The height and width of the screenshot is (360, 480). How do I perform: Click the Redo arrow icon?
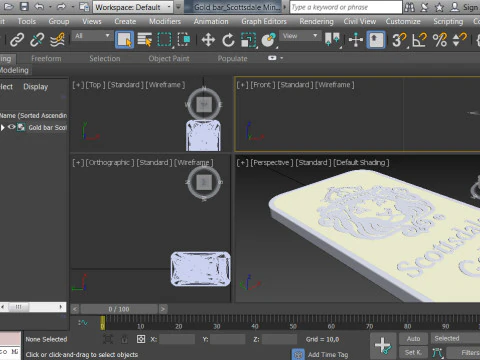point(61,7)
